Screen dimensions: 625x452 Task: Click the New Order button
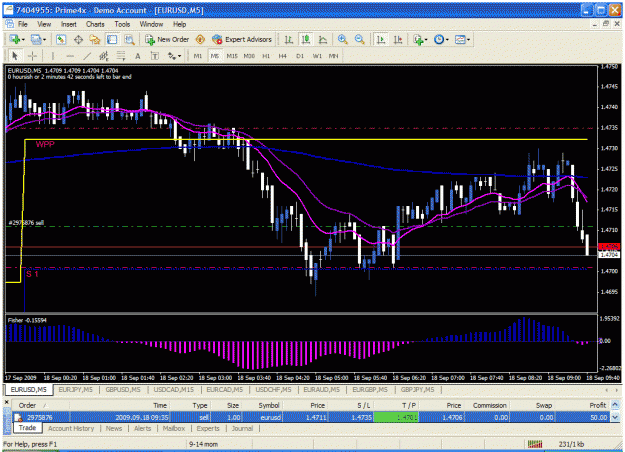pyautogui.click(x=167, y=39)
